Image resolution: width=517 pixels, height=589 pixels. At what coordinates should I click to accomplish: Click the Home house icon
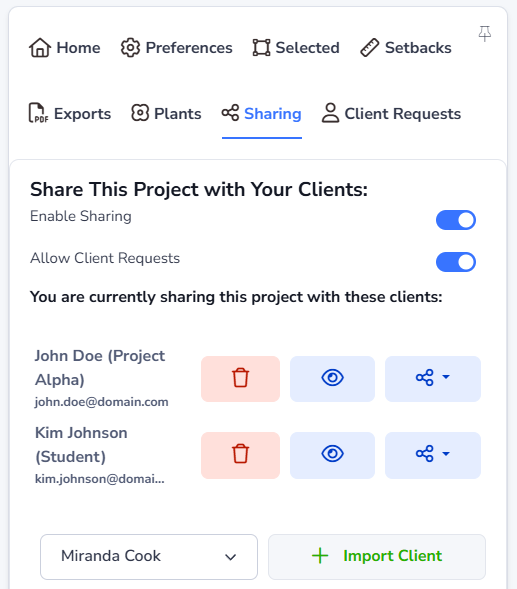point(40,48)
